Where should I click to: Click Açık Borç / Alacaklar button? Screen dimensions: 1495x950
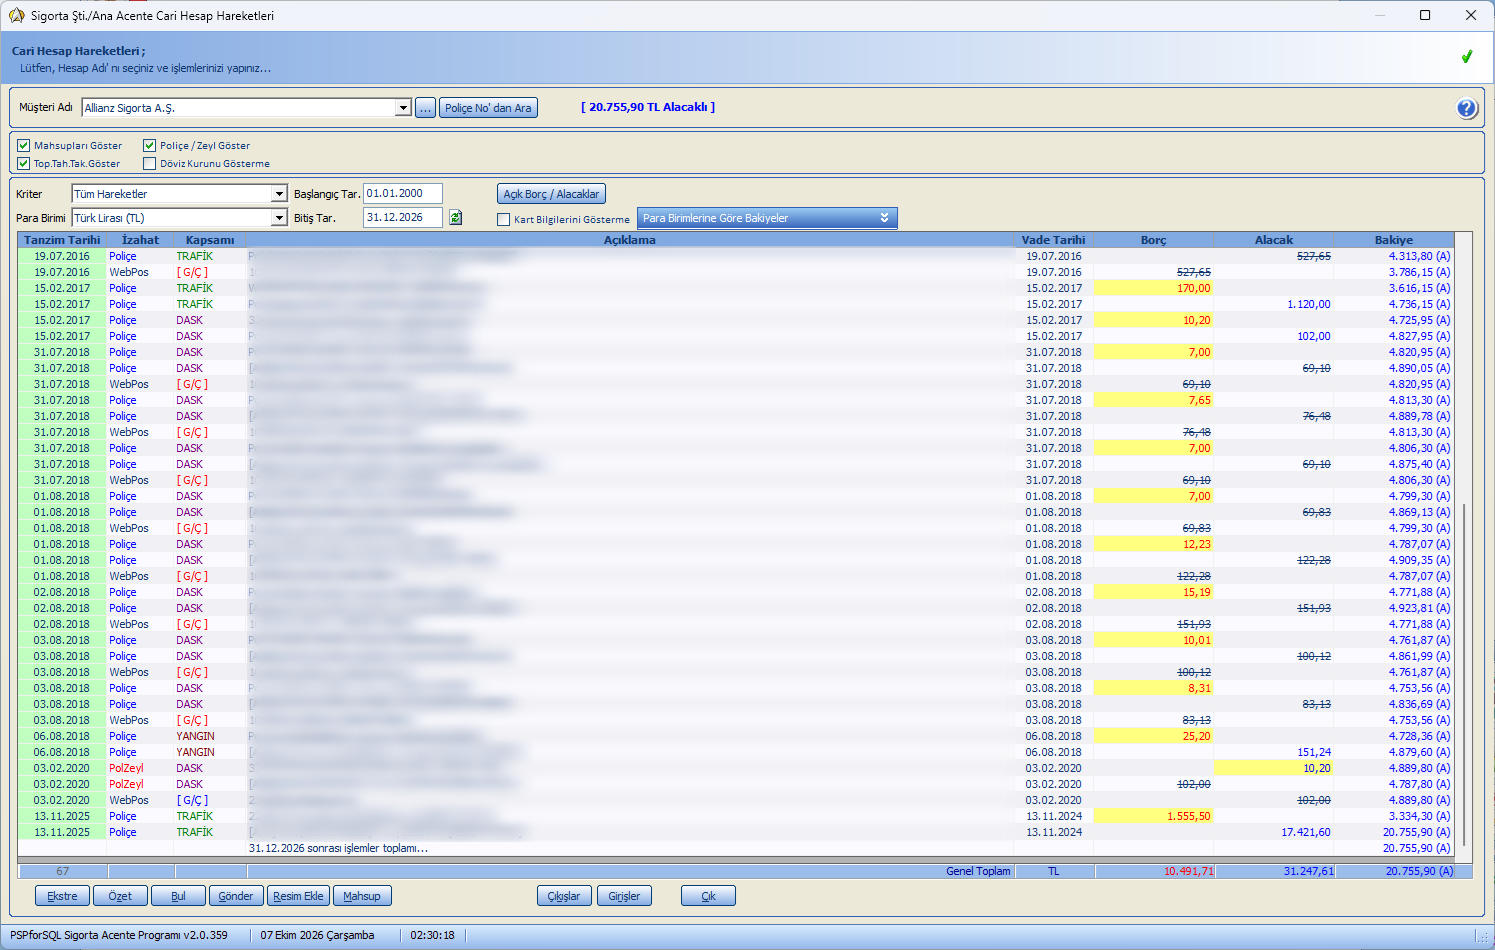click(x=551, y=194)
